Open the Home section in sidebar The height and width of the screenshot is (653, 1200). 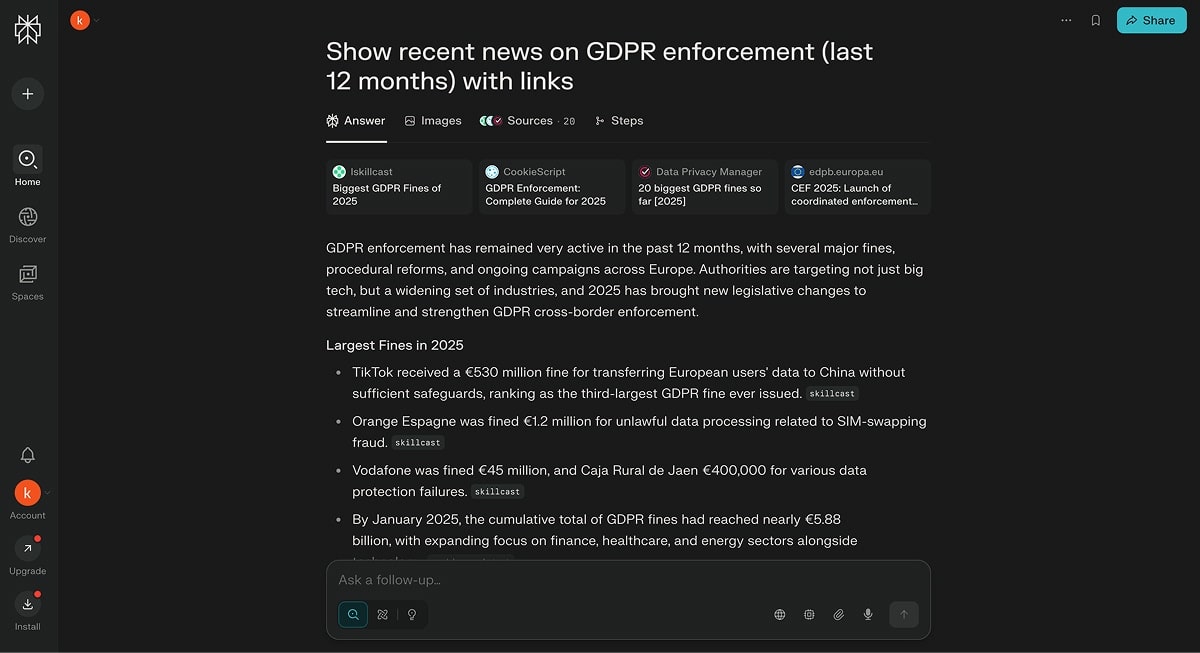28,166
